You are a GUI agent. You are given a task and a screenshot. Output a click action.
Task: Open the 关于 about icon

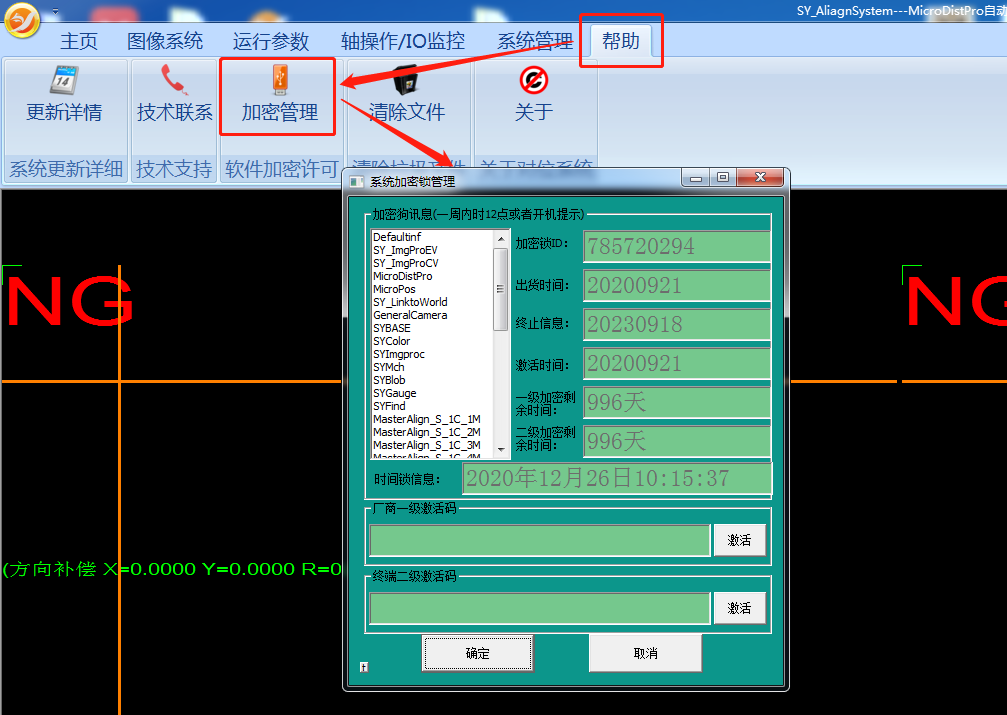pos(533,80)
